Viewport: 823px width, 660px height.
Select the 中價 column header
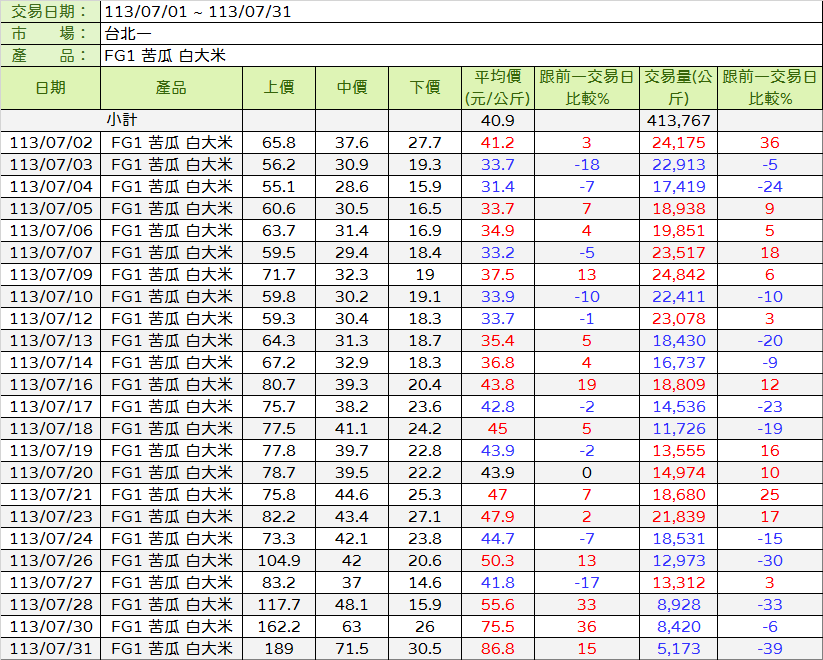tap(352, 88)
